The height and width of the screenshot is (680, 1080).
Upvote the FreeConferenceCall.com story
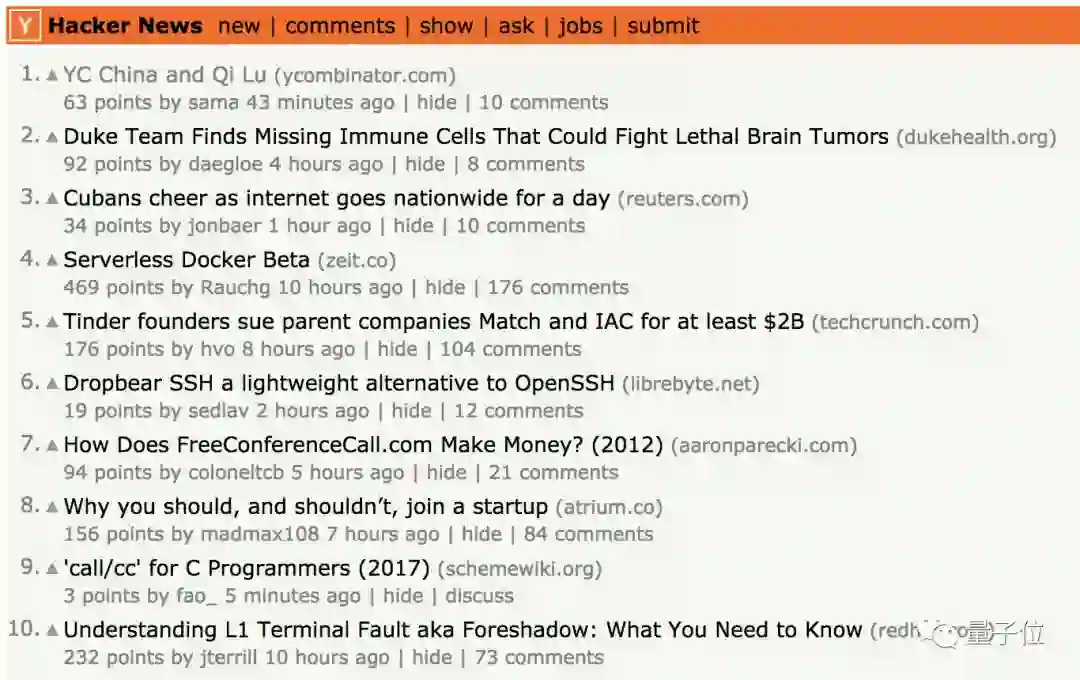(x=52, y=446)
